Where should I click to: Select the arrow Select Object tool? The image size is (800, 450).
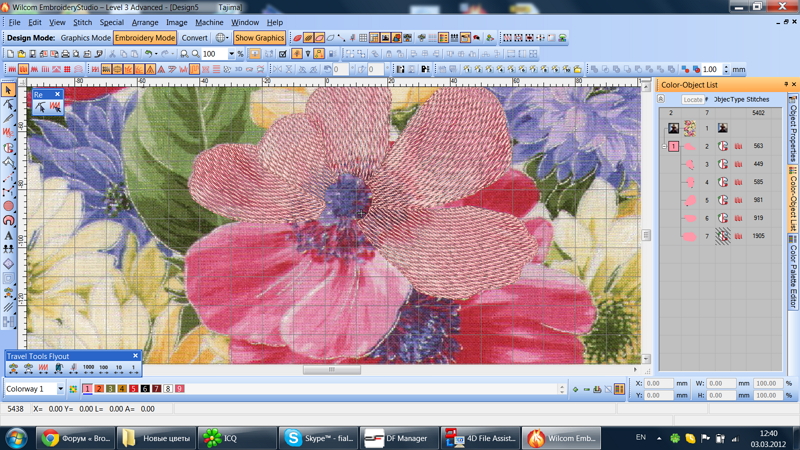coord(9,90)
